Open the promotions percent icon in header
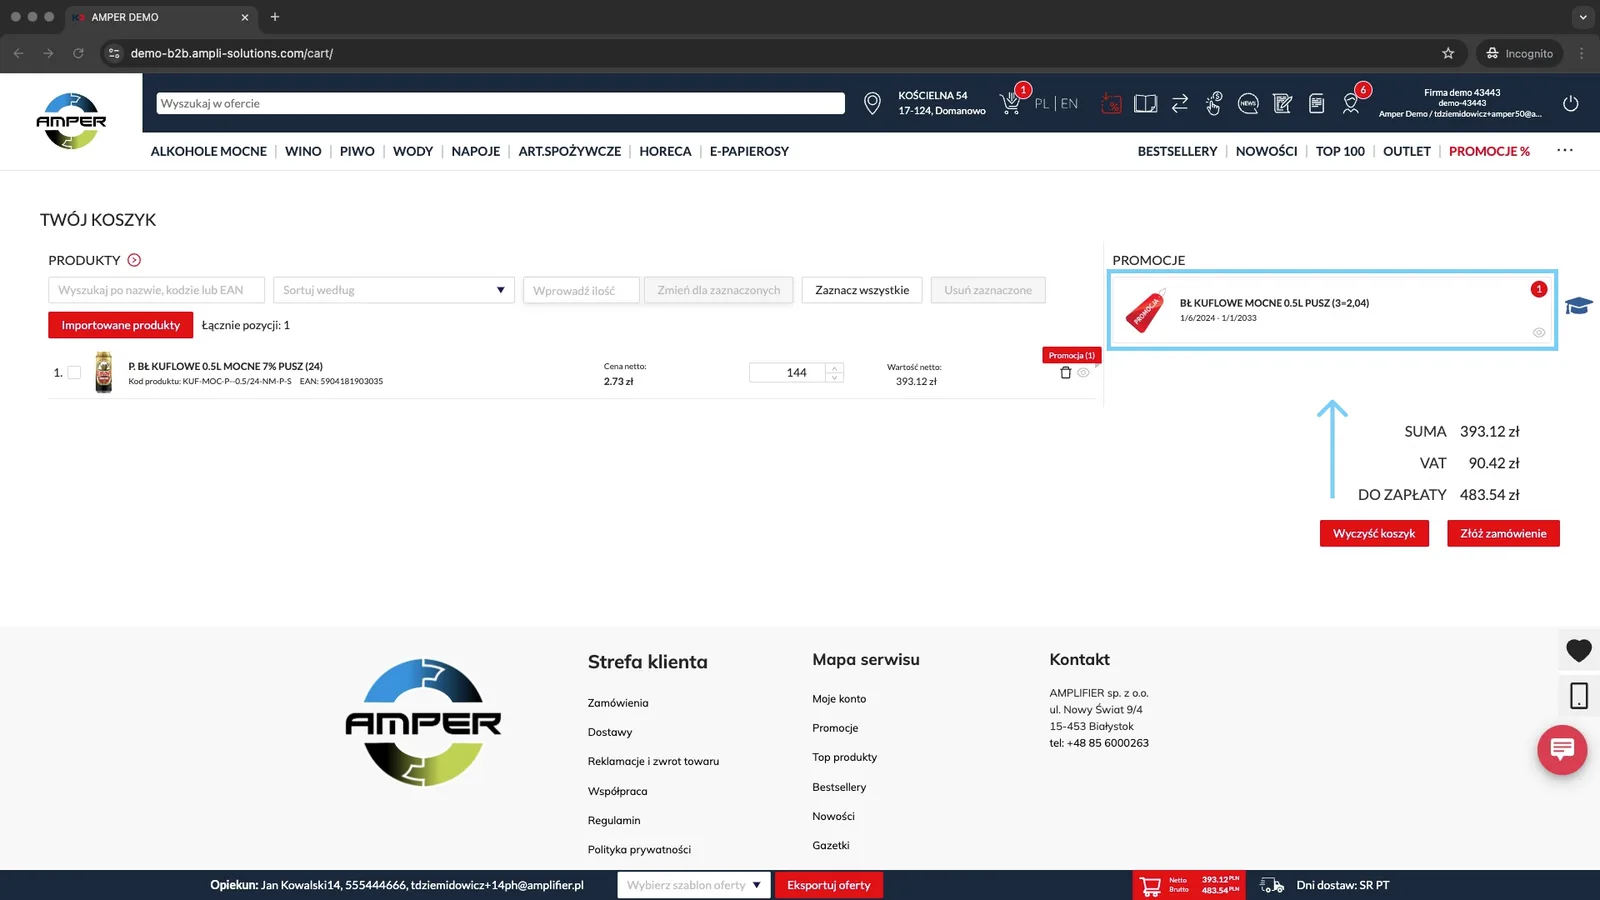 click(x=1111, y=104)
